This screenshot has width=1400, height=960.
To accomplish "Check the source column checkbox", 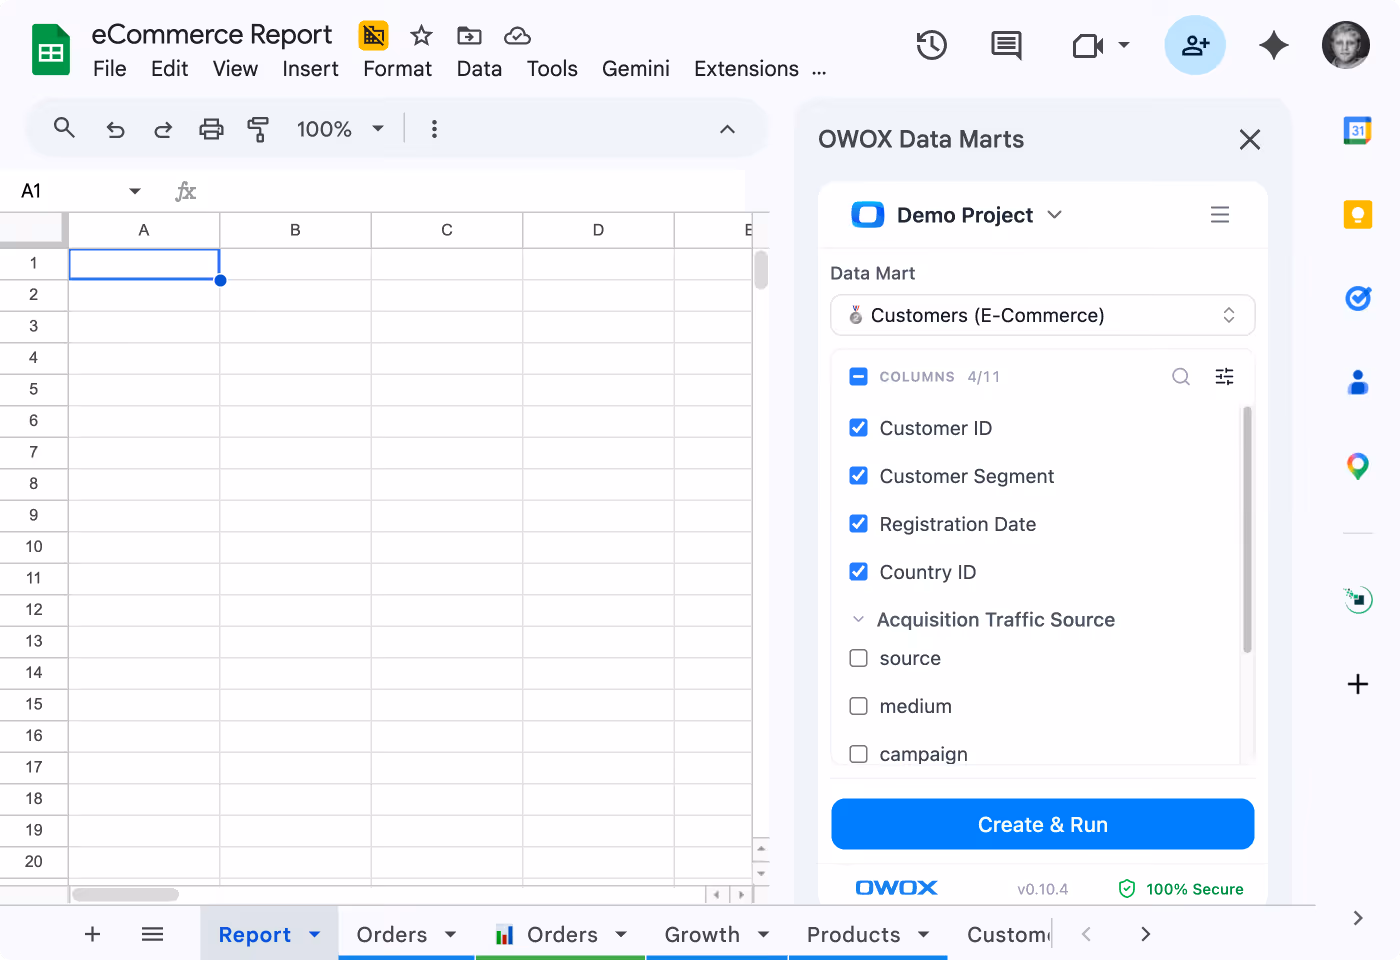I will (858, 658).
